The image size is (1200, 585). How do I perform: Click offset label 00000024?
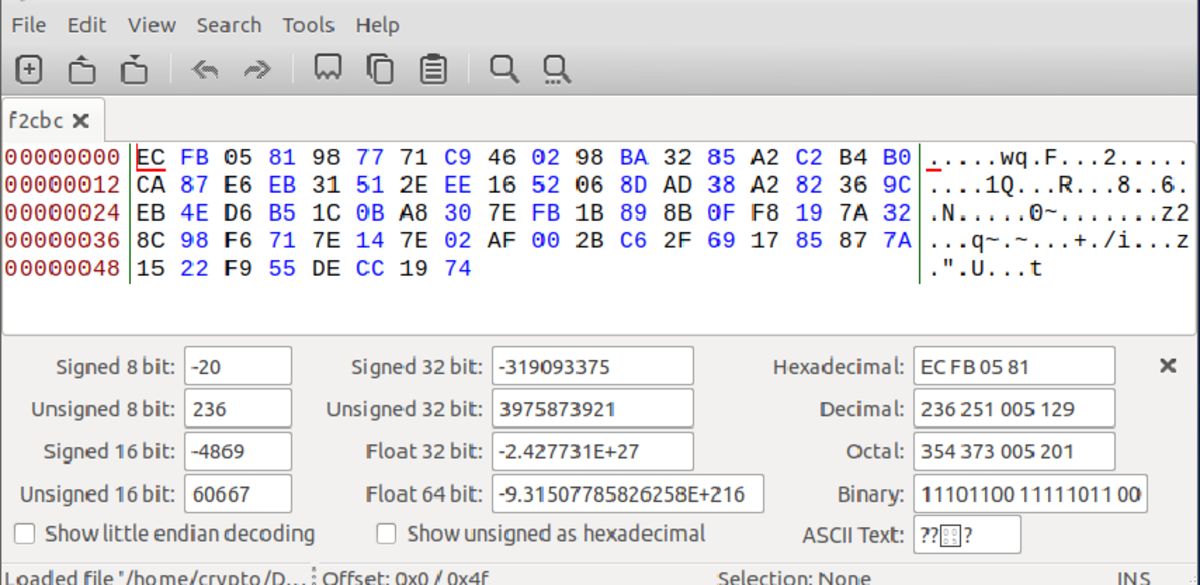(62, 213)
